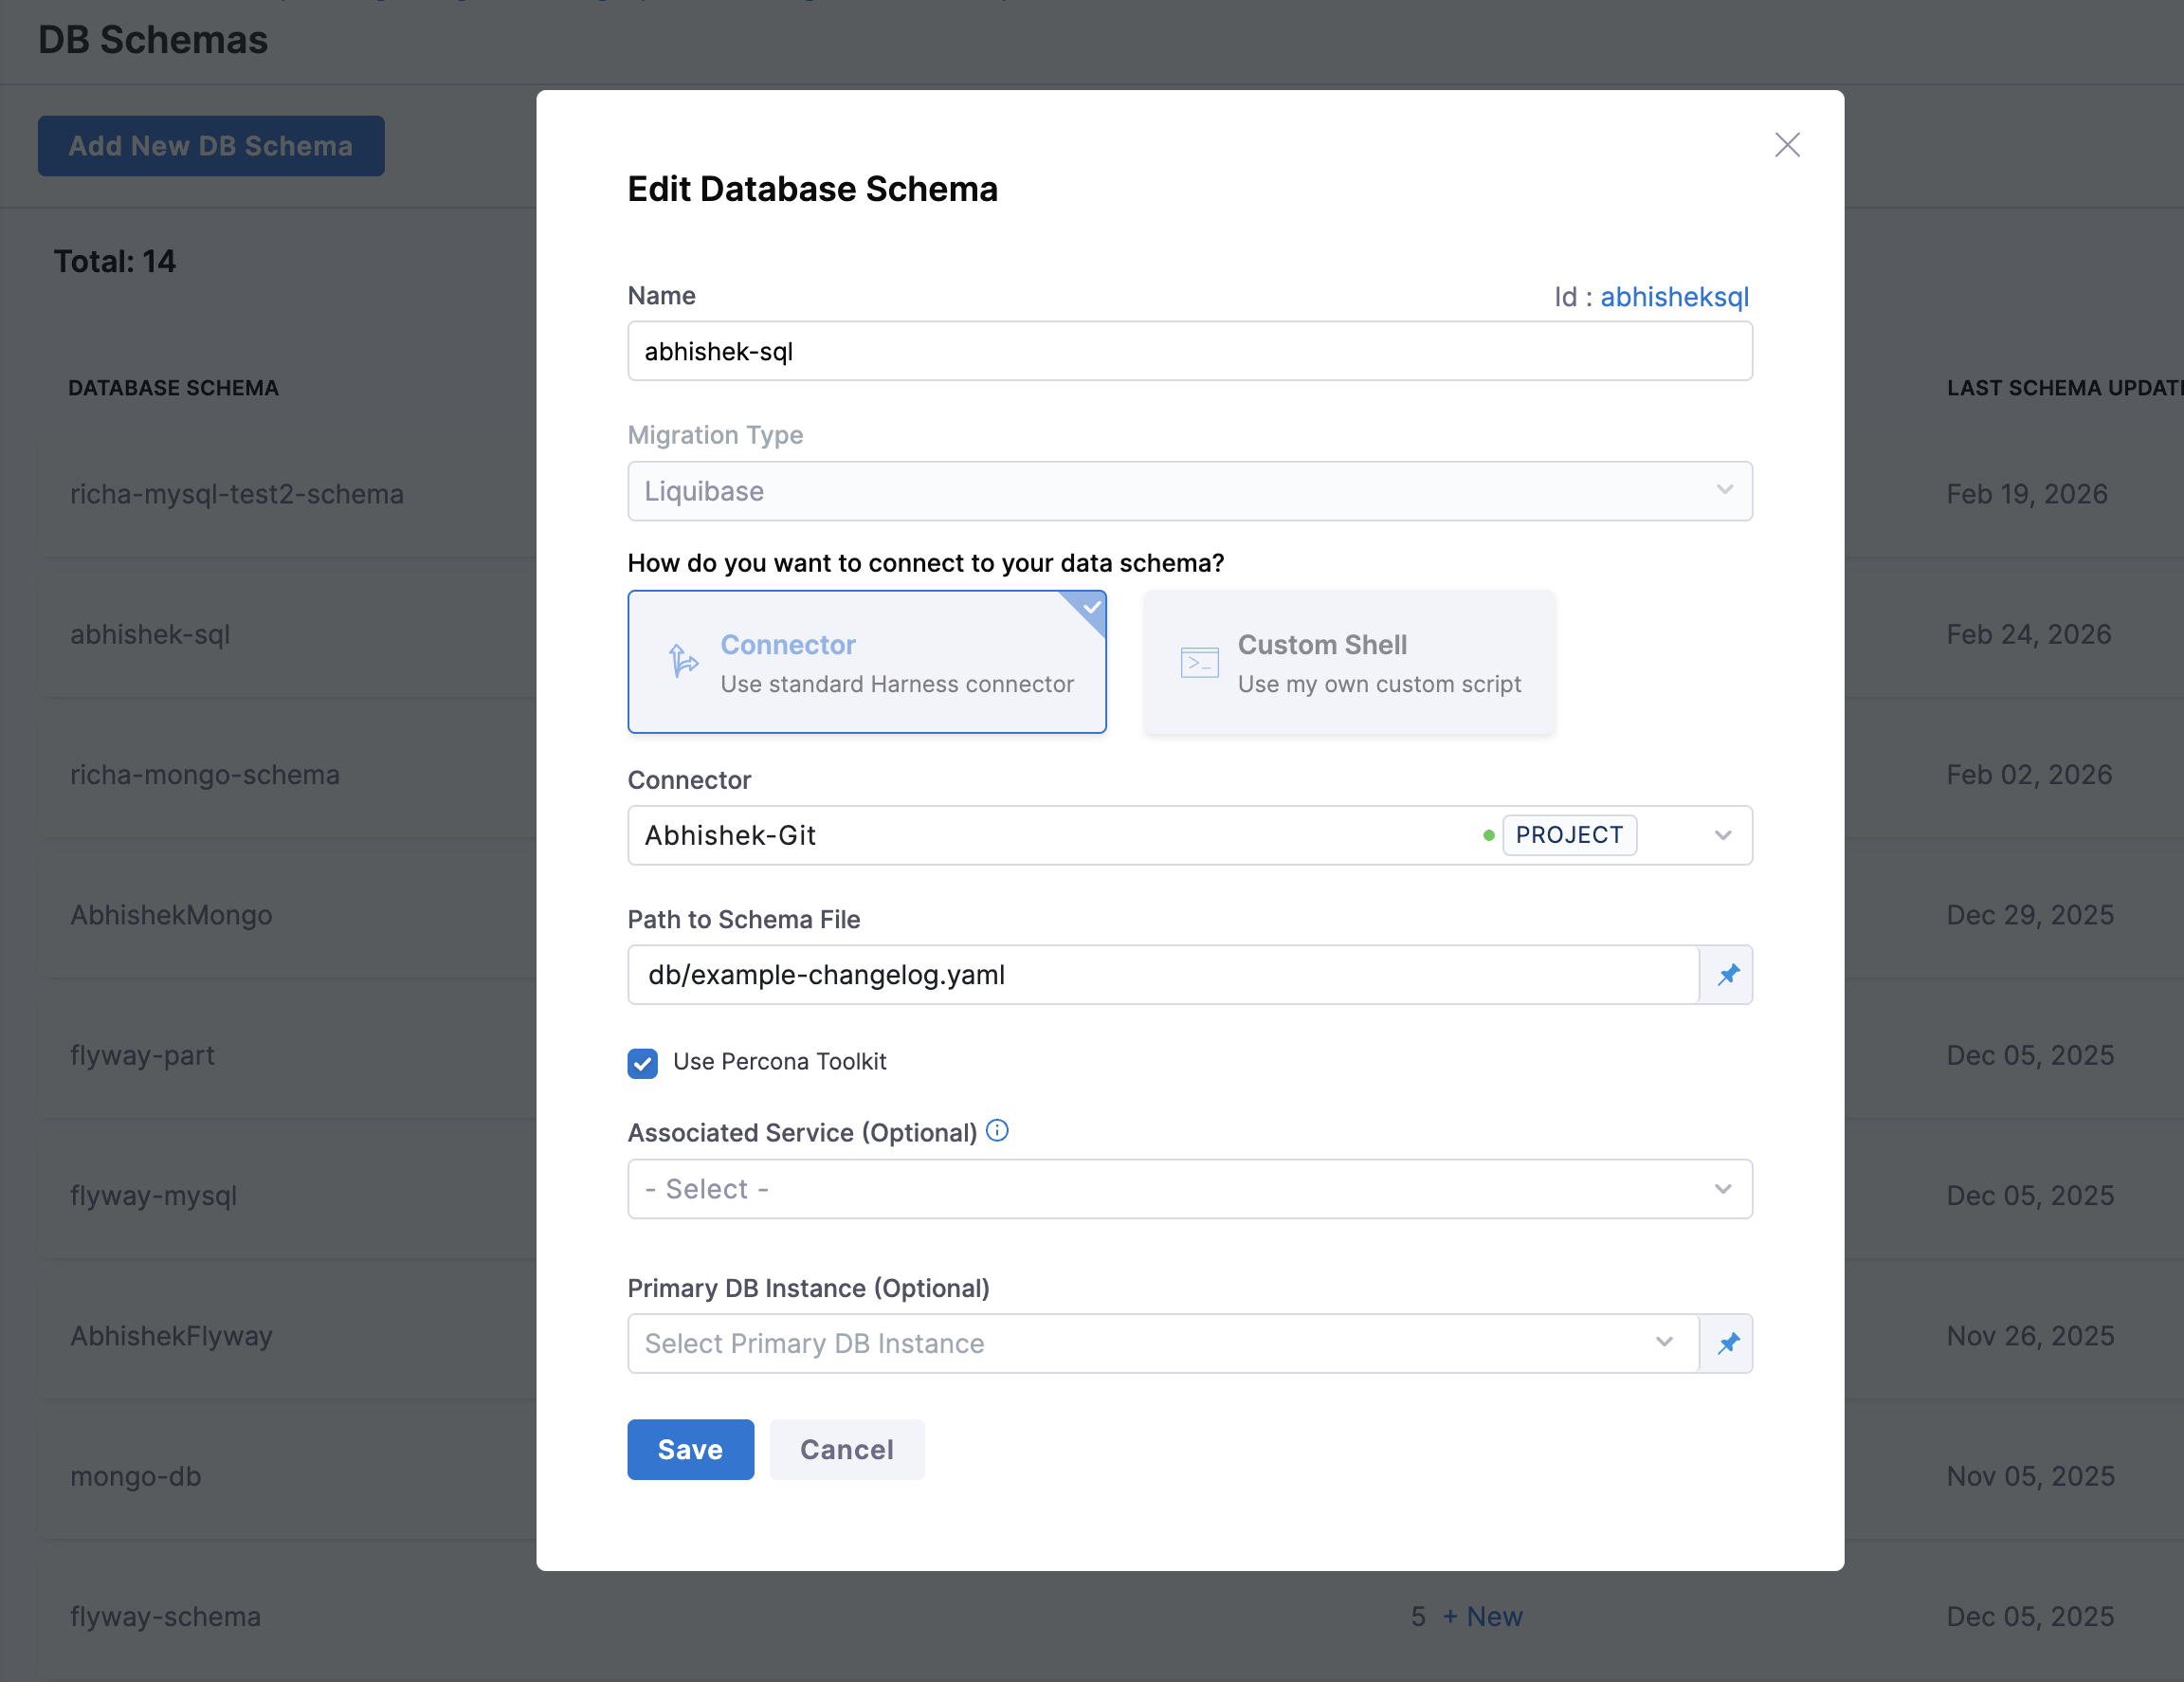Screen dimensions: 2184x1682
Task: Click the green status dot beside Abhishek-Git
Action: click(x=1489, y=834)
